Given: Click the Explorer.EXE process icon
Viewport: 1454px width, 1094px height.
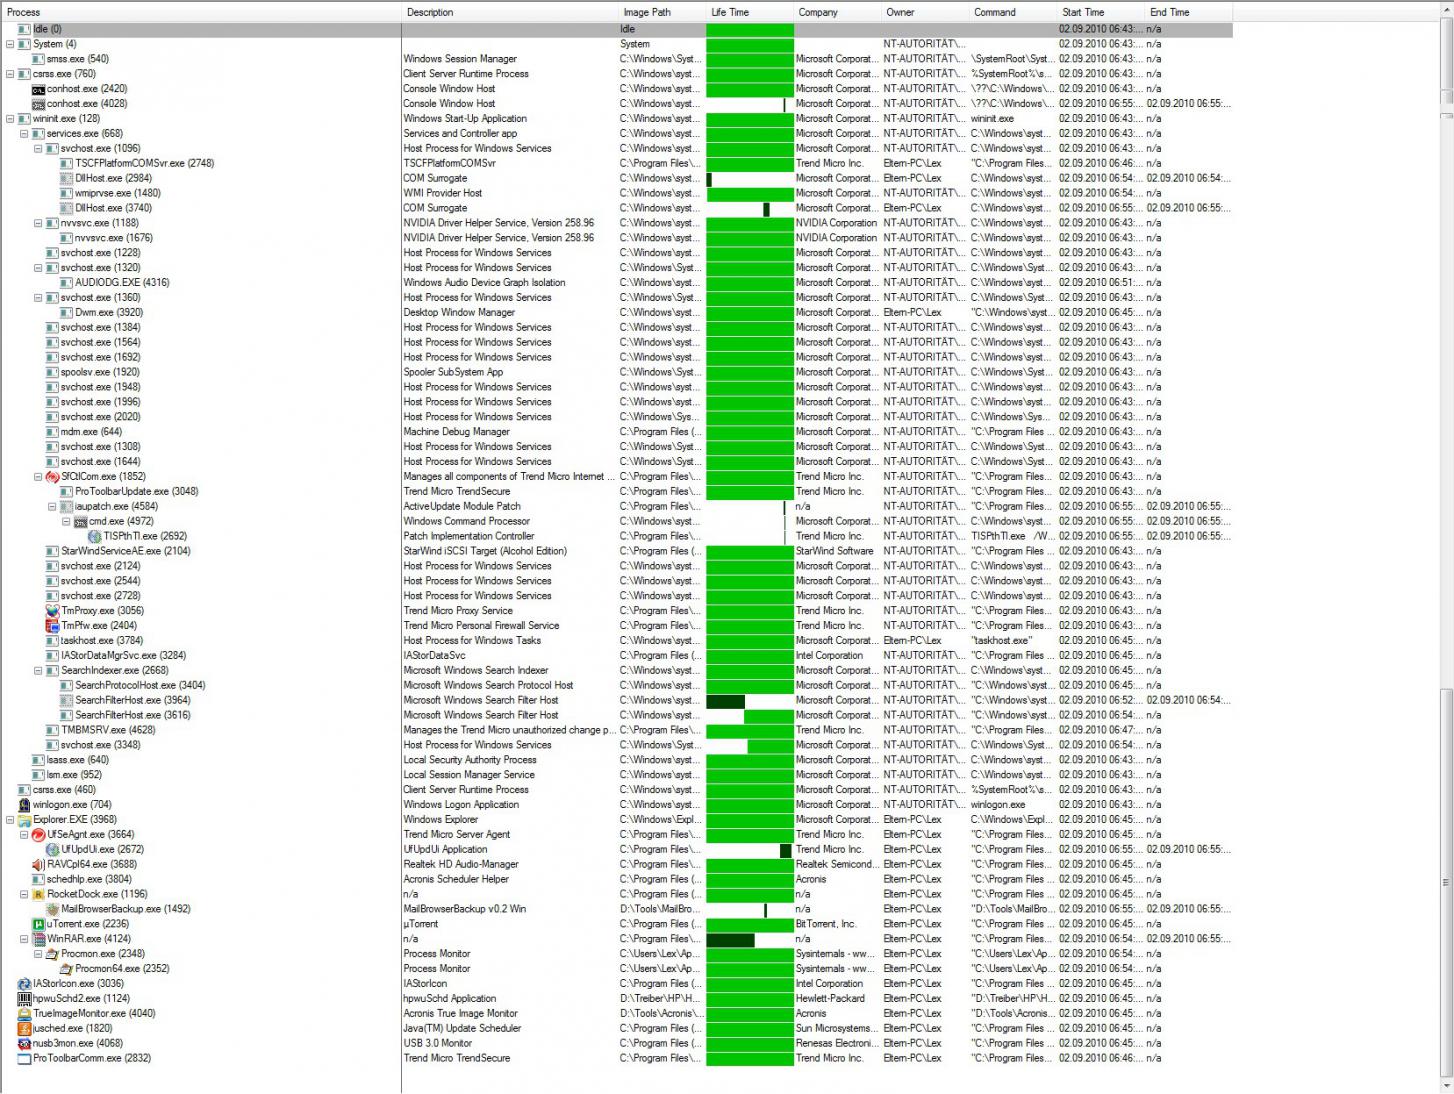Looking at the screenshot, I should [24, 820].
